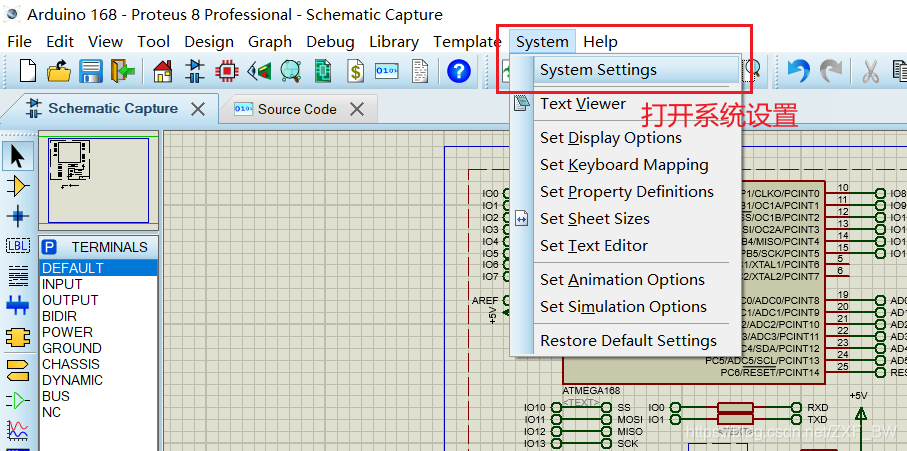This screenshot has height=451, width=907.
Task: Open the View menu
Action: [x=105, y=42]
